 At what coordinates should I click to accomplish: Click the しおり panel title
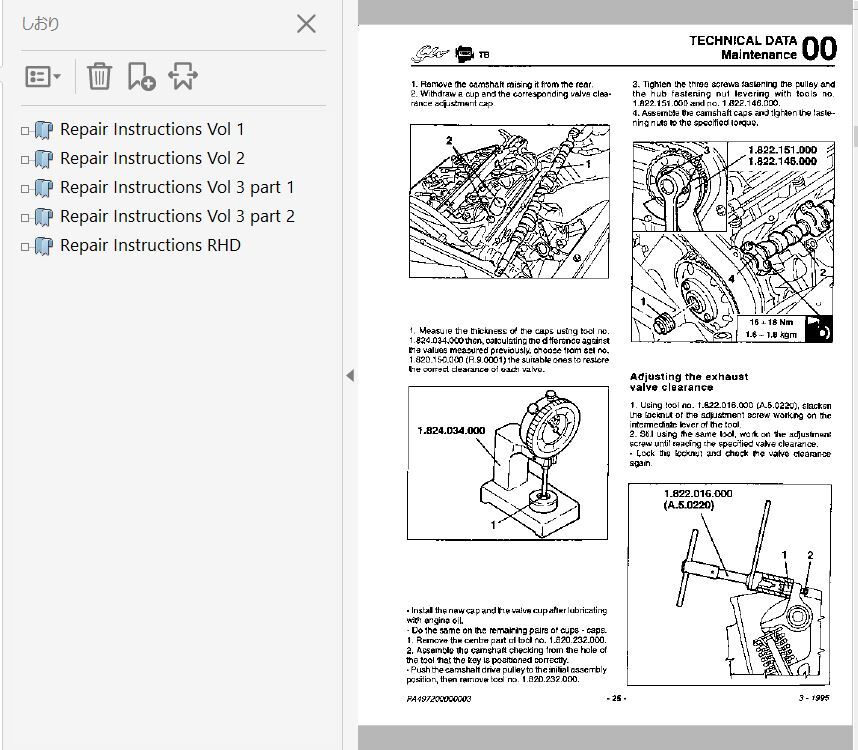point(40,24)
